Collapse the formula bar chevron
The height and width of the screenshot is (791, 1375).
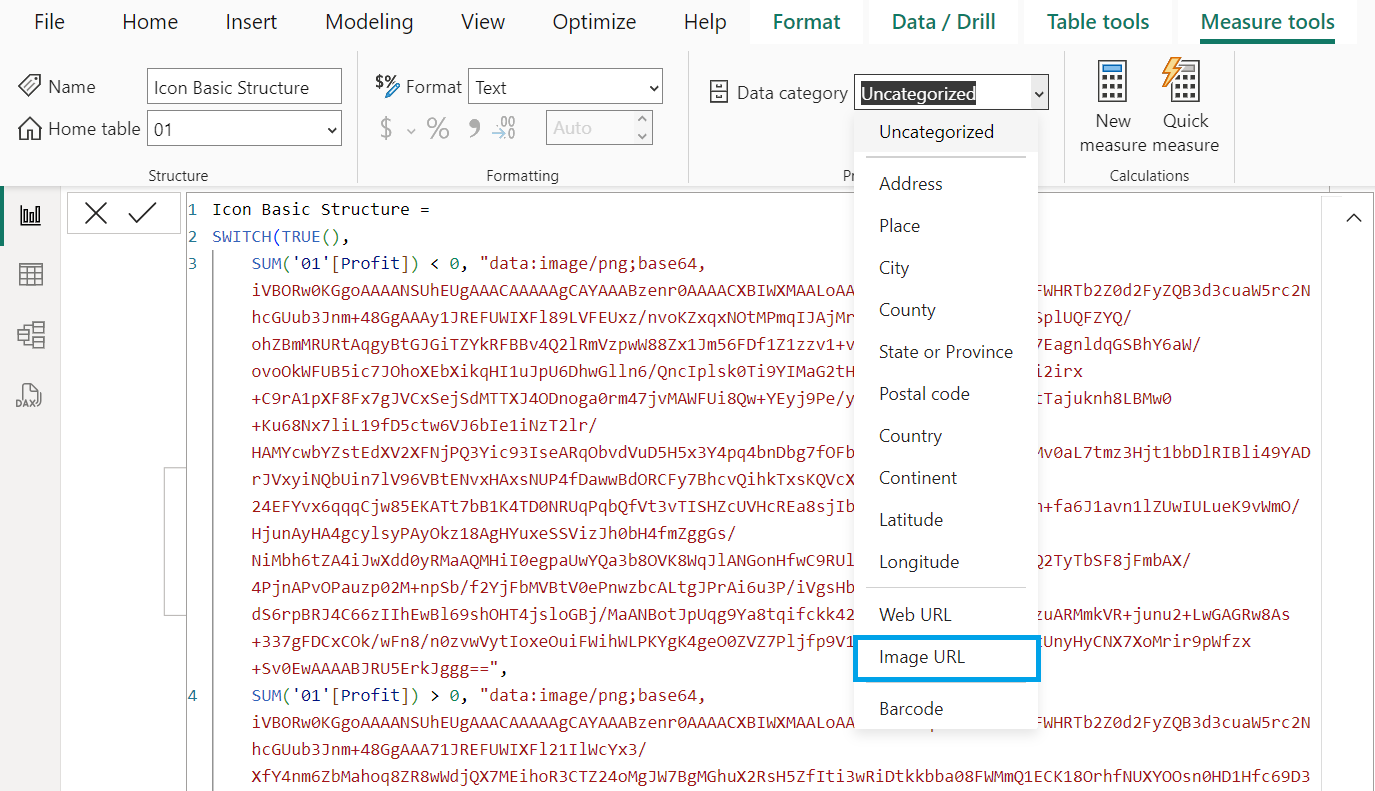coord(1354,218)
